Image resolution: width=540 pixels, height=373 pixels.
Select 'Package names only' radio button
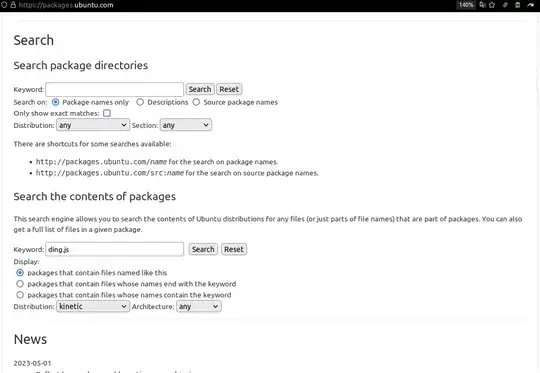55,102
